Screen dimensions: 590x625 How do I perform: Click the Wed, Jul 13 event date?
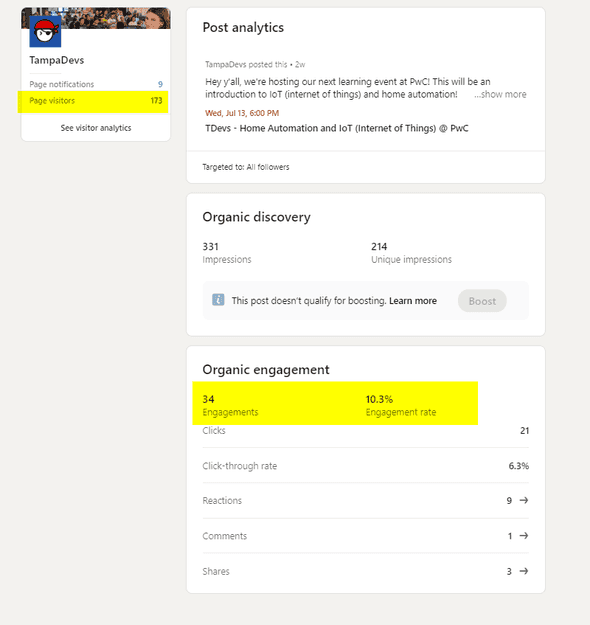pyautogui.click(x=242, y=113)
